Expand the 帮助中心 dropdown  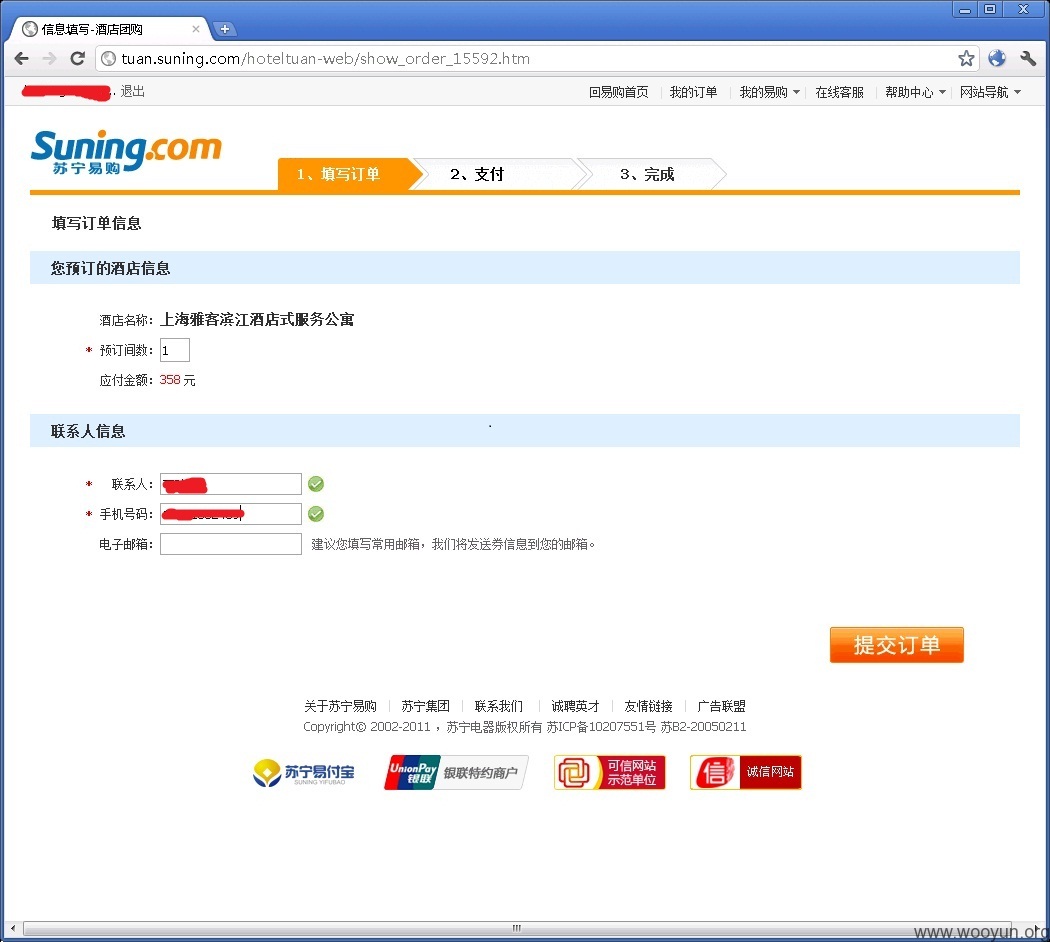[x=915, y=92]
